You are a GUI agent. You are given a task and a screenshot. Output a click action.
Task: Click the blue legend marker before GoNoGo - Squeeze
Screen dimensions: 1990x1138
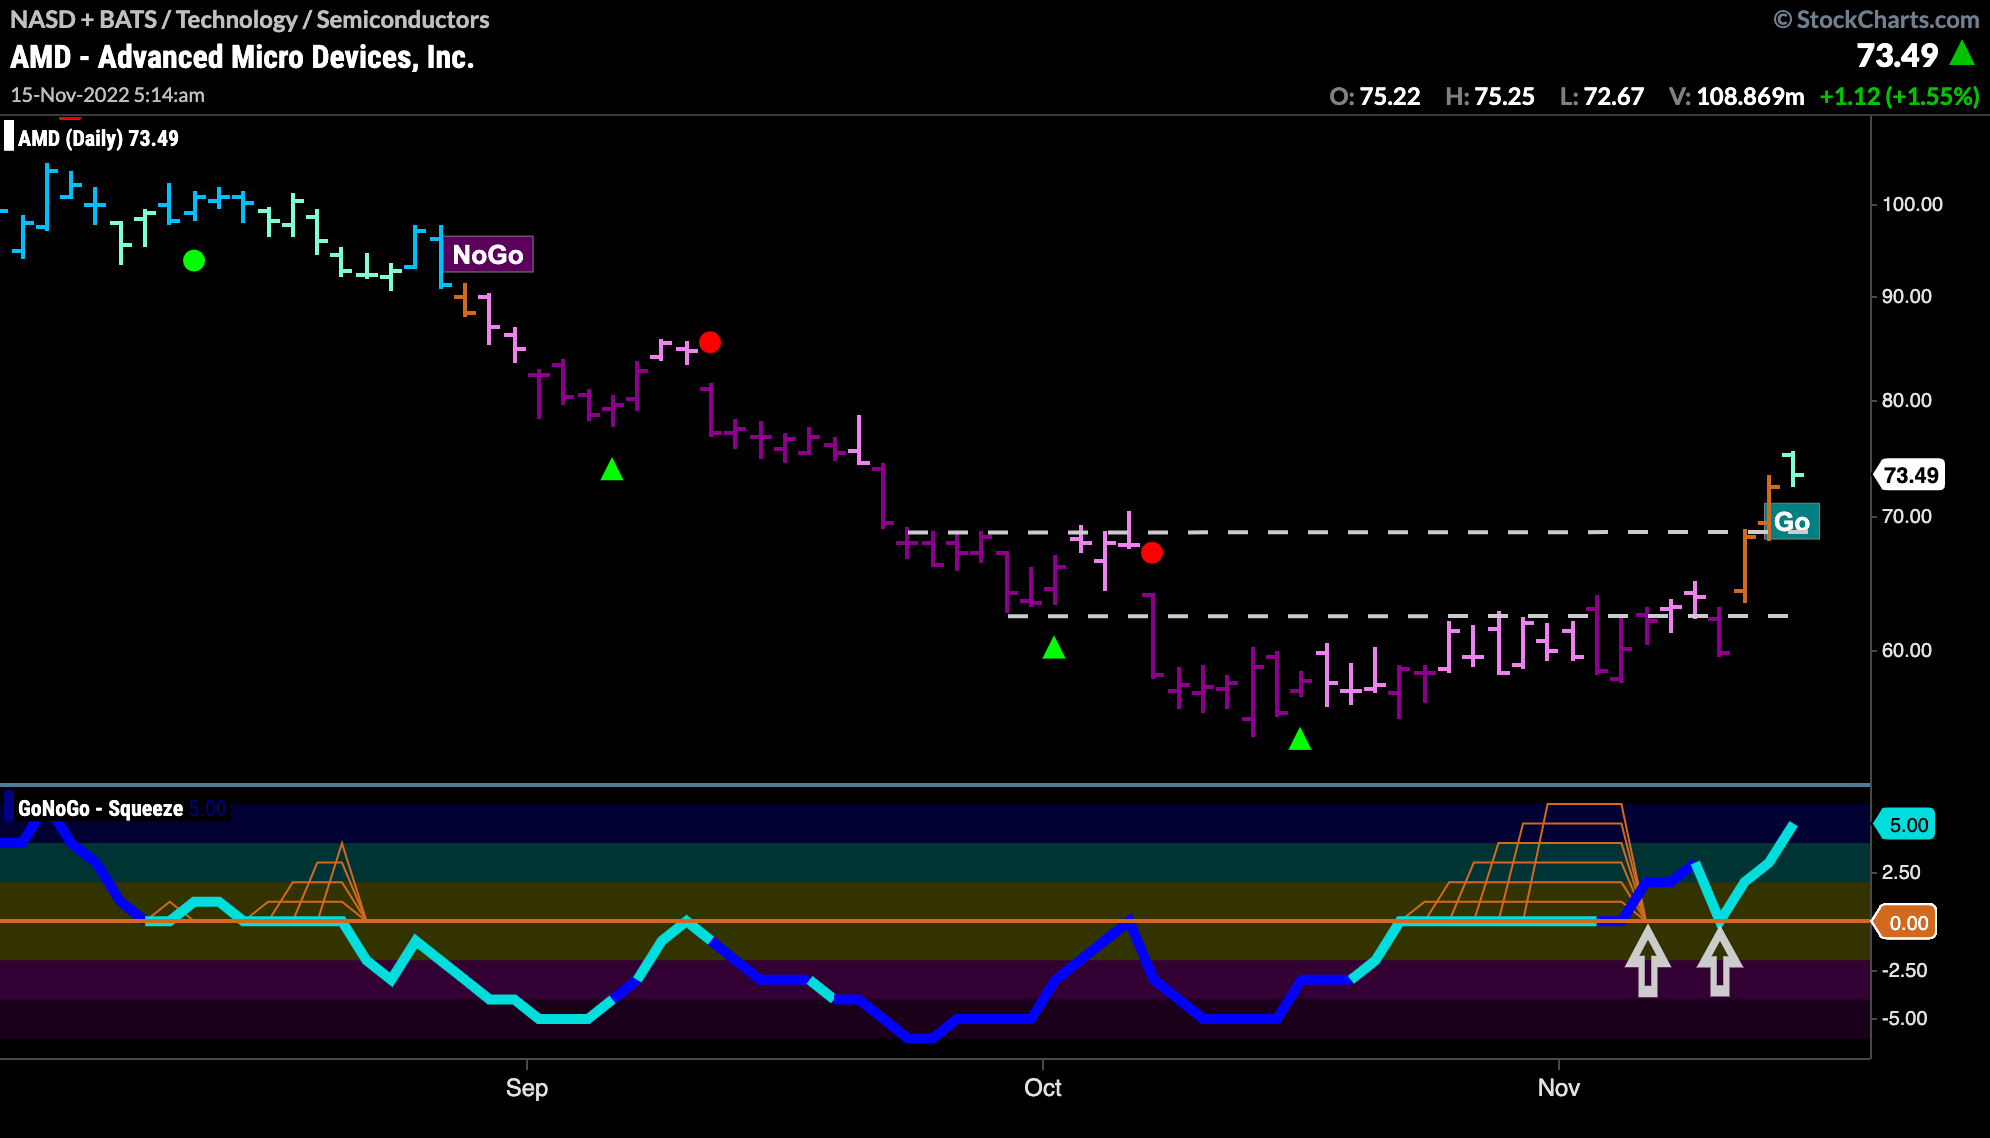pyautogui.click(x=9, y=806)
